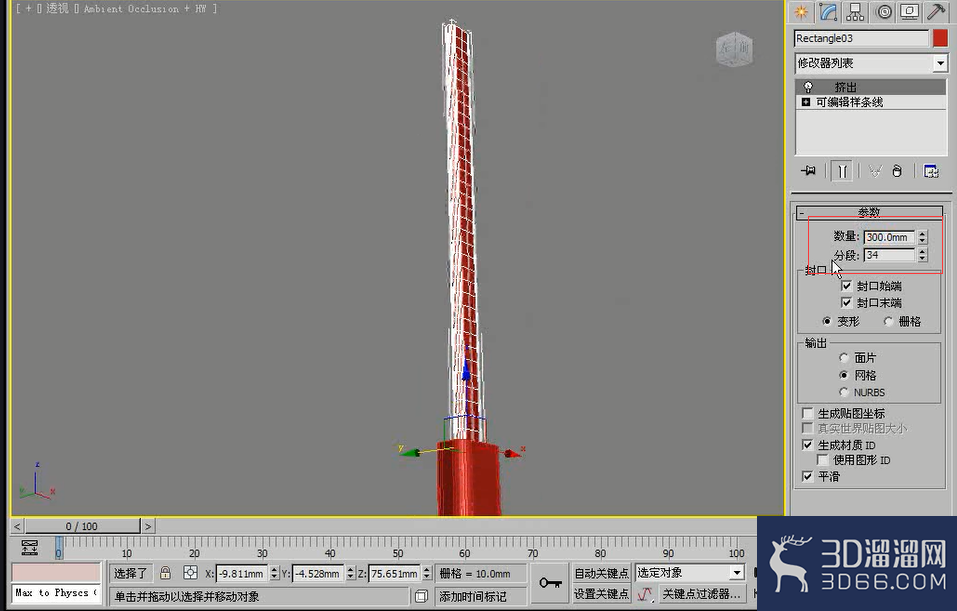This screenshot has height=611, width=957.
Task: Open the 选定对象 dropdown
Action: (x=690, y=573)
